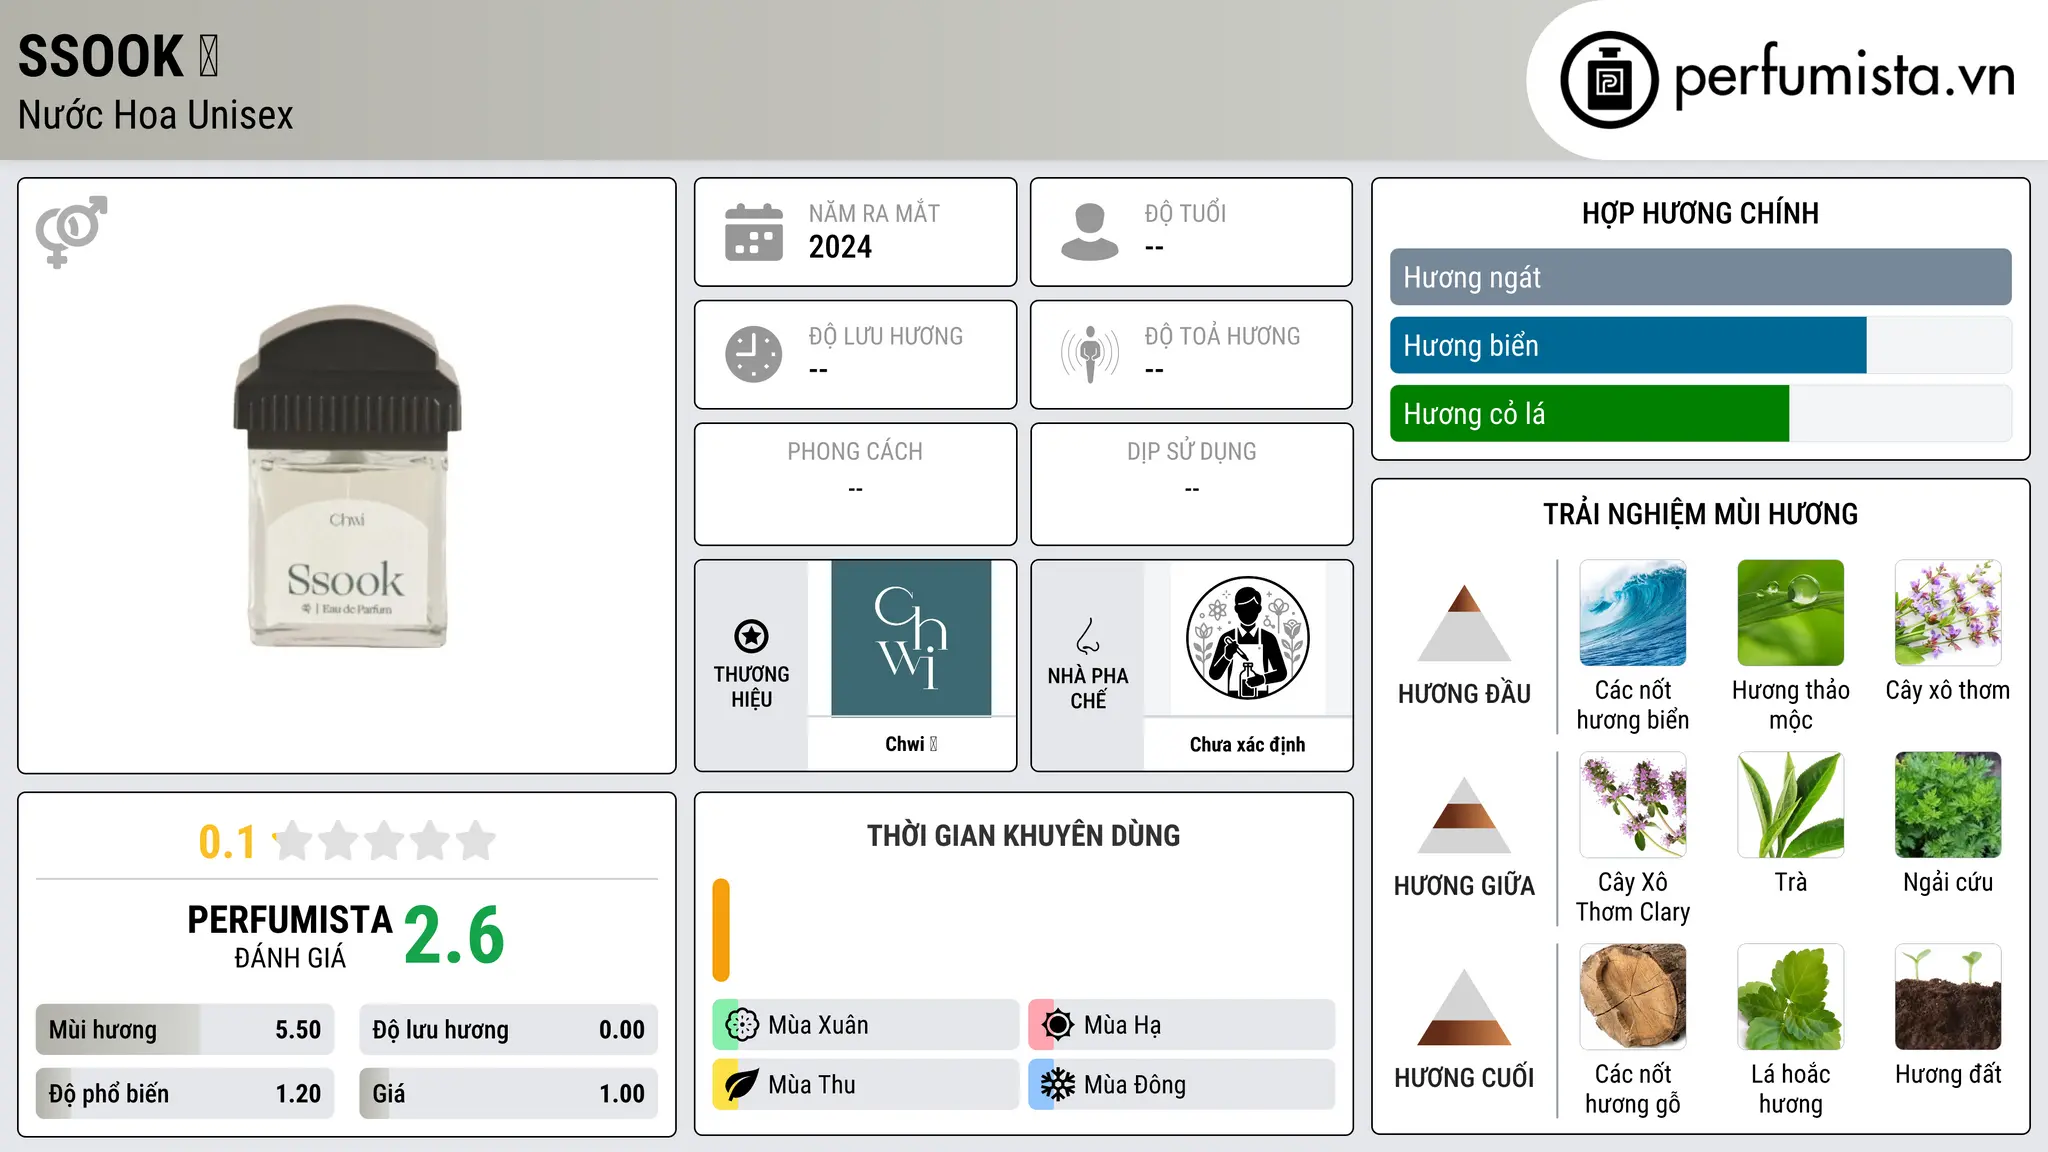Select the Trà tea leaf image
Image resolution: width=2048 pixels, height=1152 pixels.
[x=1790, y=805]
